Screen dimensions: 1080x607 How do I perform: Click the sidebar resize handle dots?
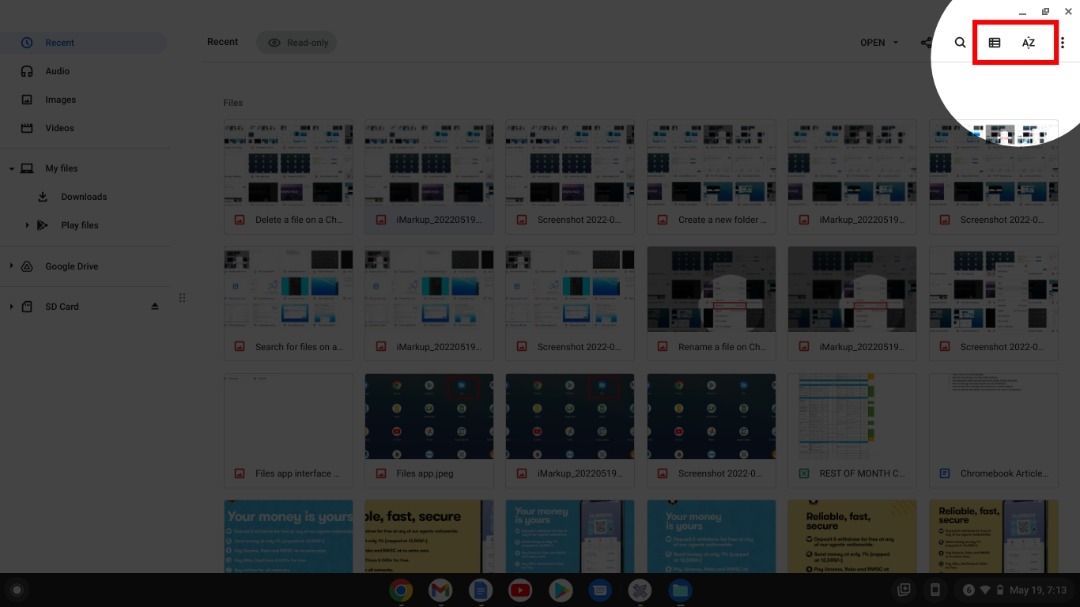(182, 298)
